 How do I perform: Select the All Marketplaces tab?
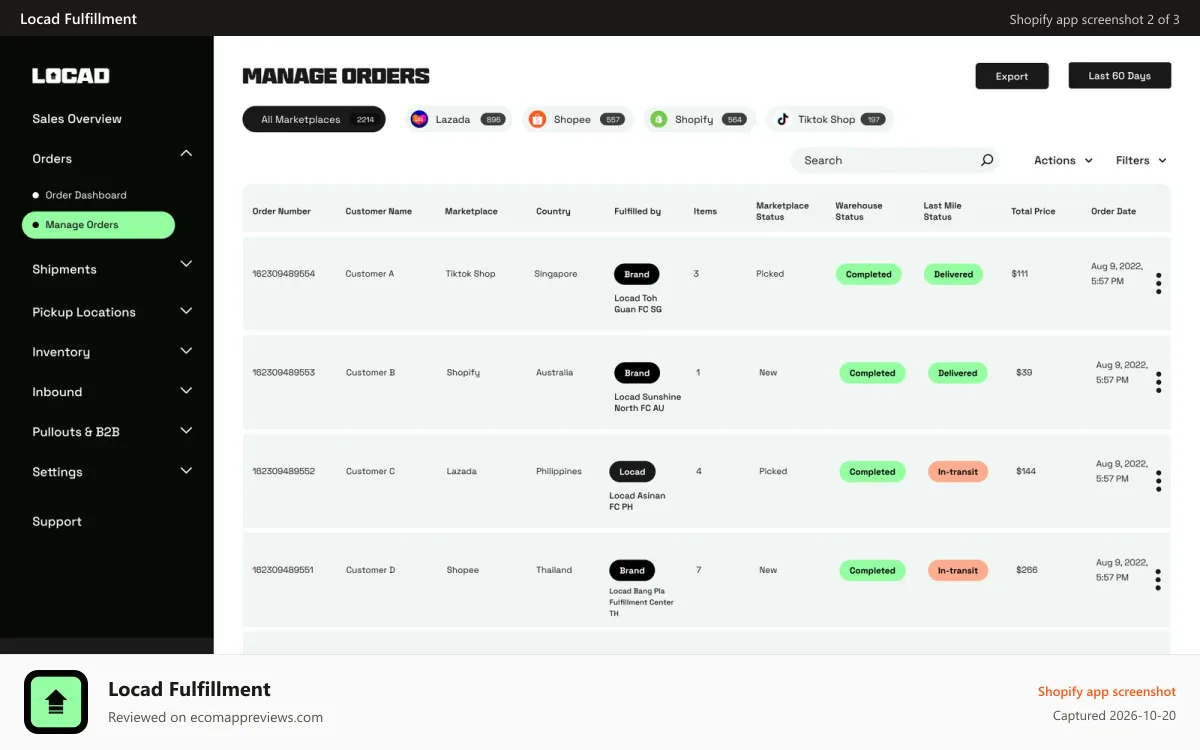click(x=314, y=119)
